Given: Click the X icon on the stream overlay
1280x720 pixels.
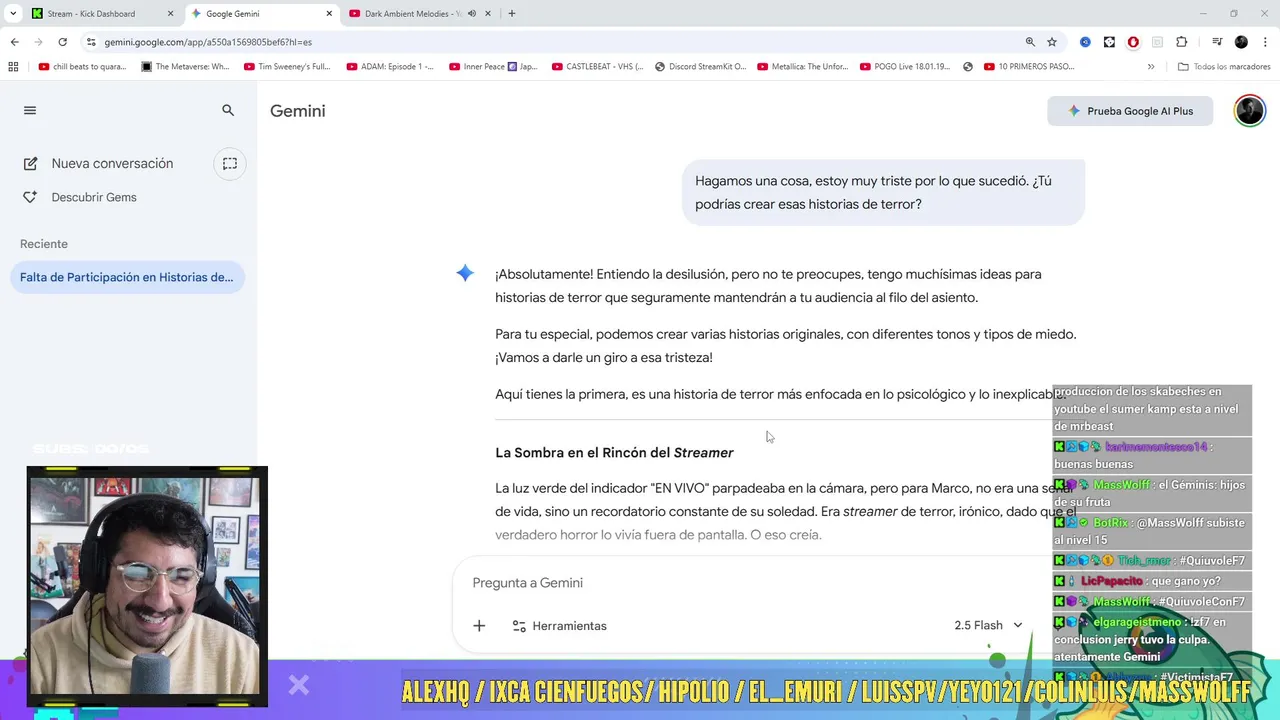Looking at the screenshot, I should point(299,685).
